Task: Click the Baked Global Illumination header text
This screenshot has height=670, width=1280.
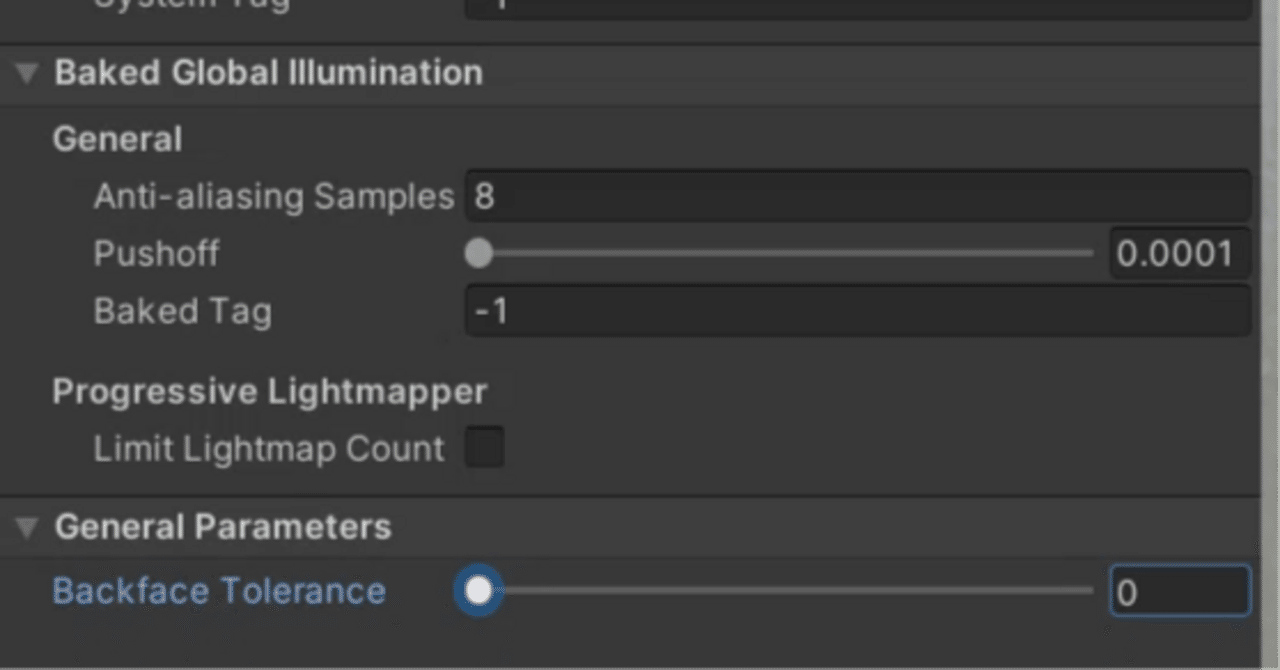Action: (x=270, y=72)
